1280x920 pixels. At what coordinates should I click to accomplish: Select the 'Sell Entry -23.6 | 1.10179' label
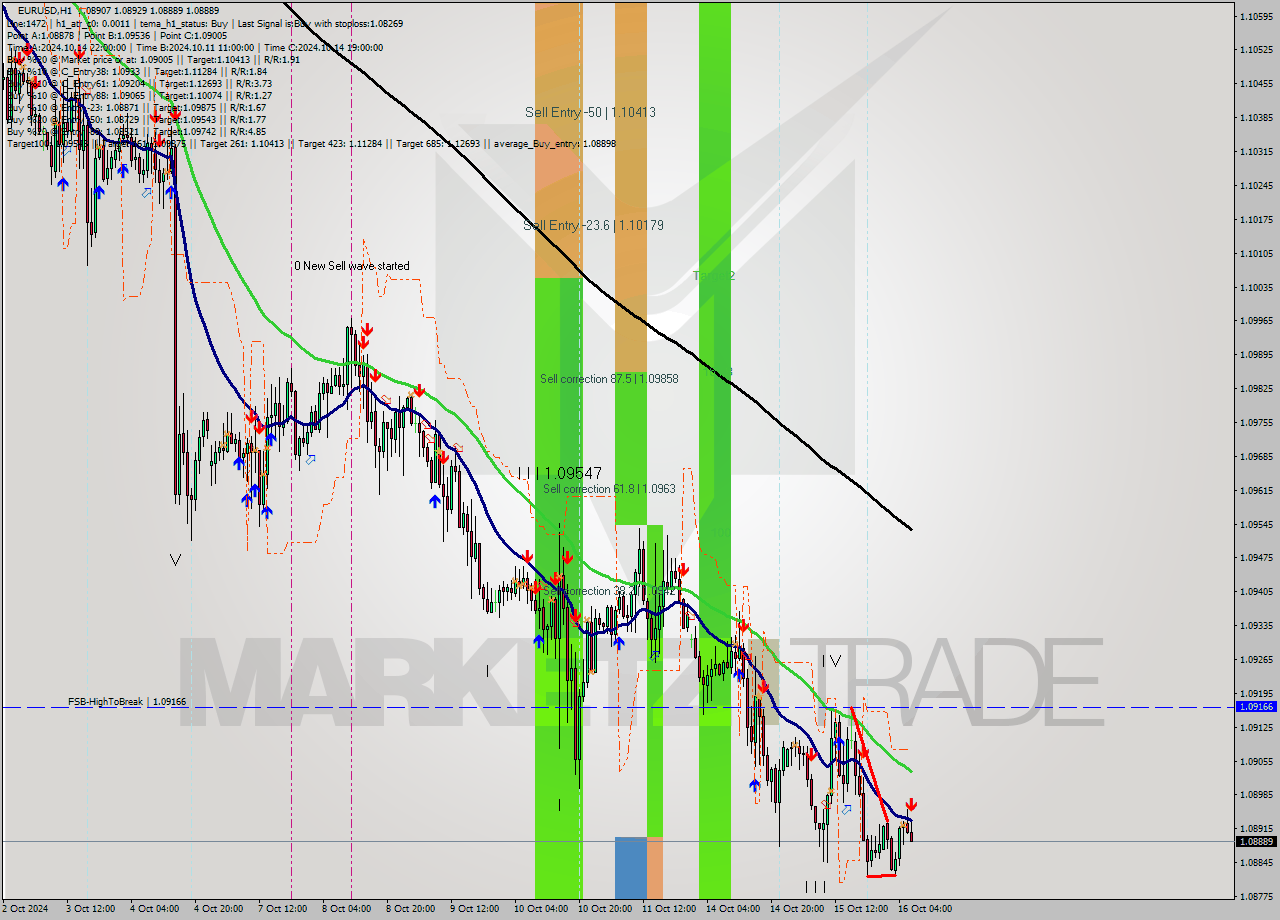[x=594, y=226]
